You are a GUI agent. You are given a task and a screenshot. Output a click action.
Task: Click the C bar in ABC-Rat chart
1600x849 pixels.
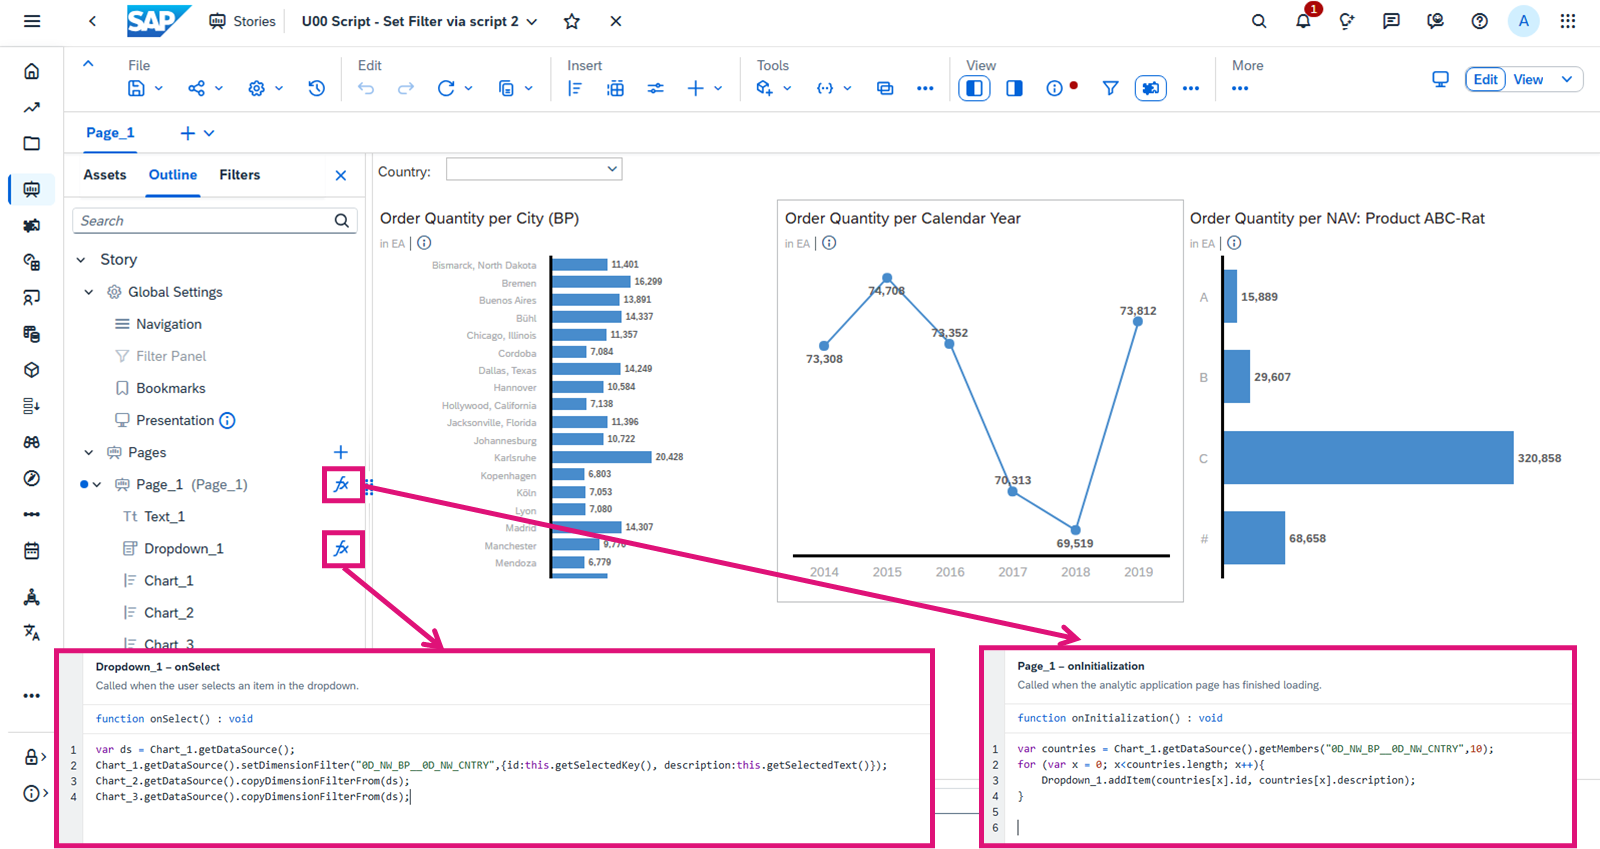coord(1368,458)
